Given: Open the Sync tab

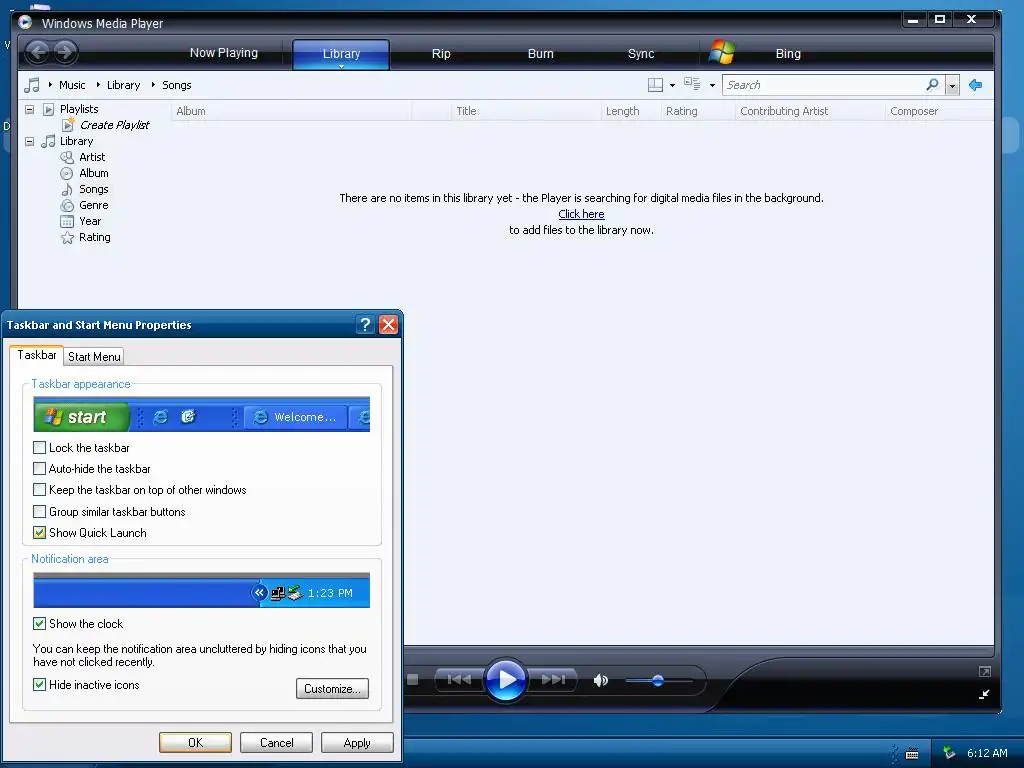Looking at the screenshot, I should coord(641,54).
